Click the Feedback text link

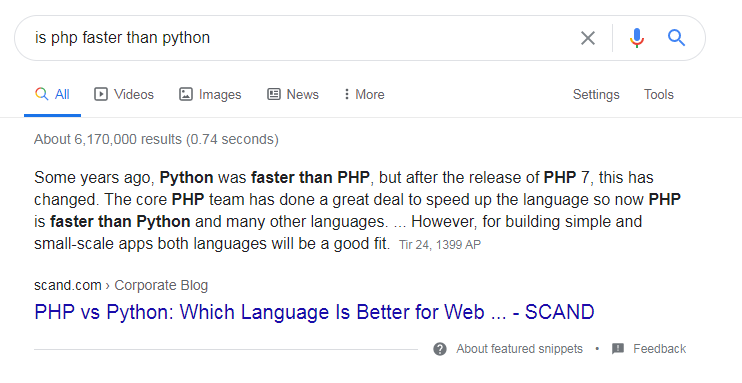coord(660,349)
